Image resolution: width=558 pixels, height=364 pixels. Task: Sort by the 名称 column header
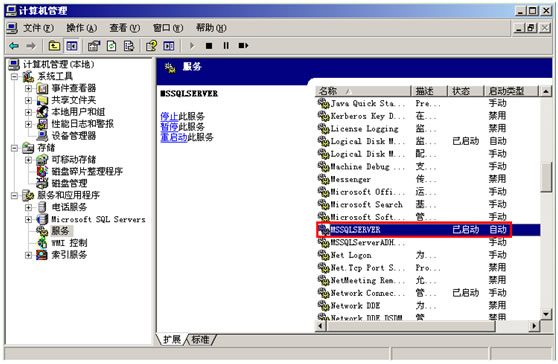363,91
